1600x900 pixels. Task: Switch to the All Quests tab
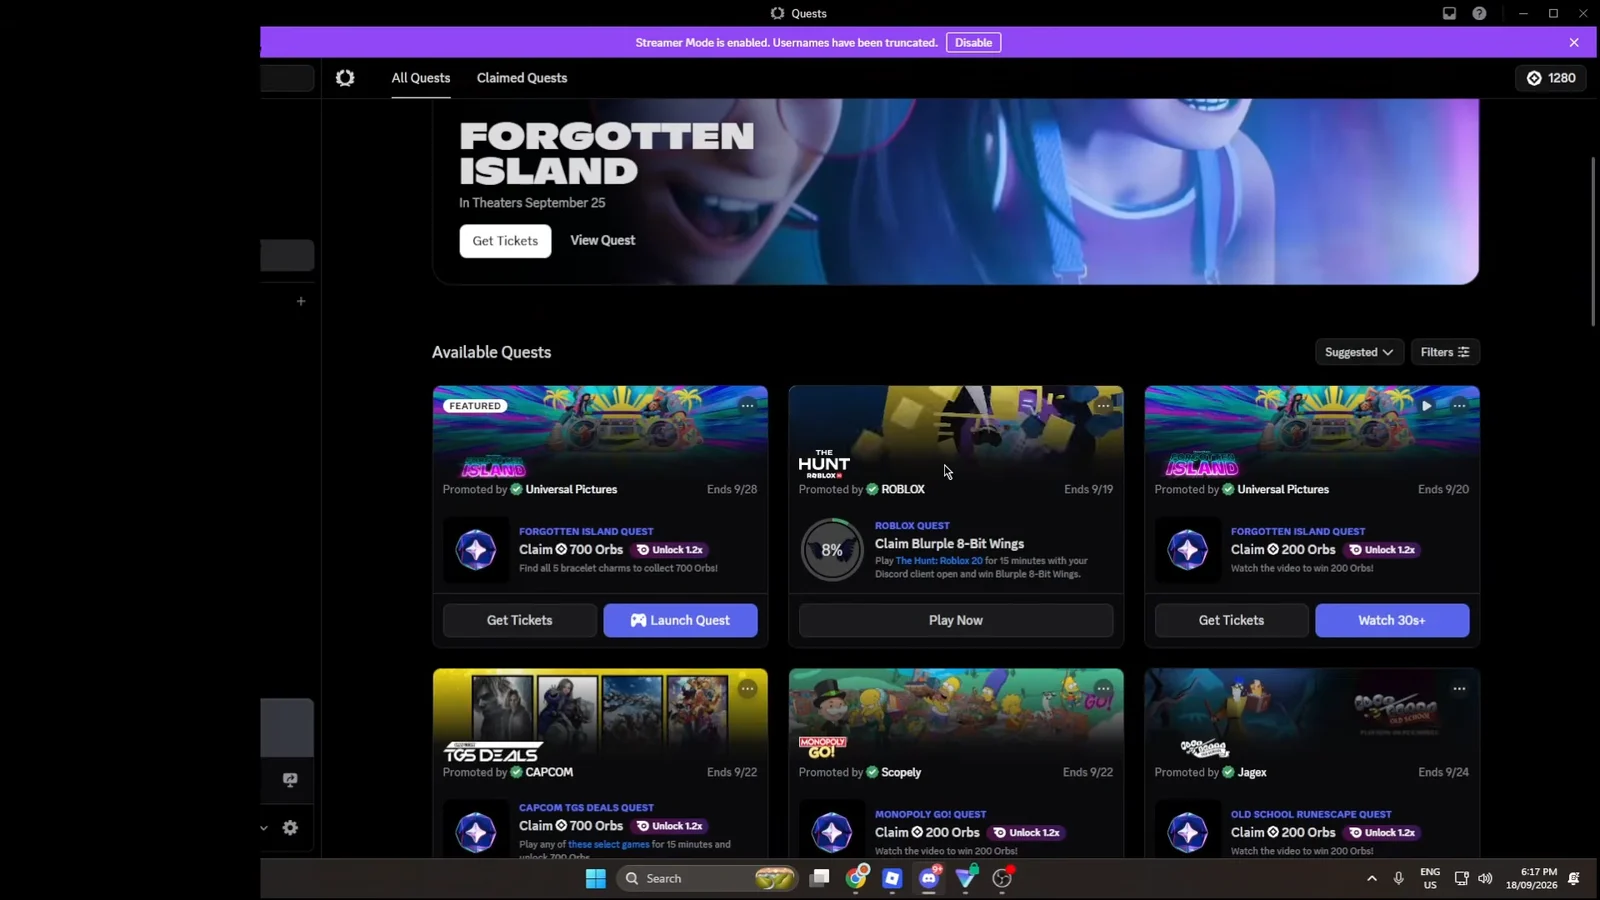click(421, 78)
